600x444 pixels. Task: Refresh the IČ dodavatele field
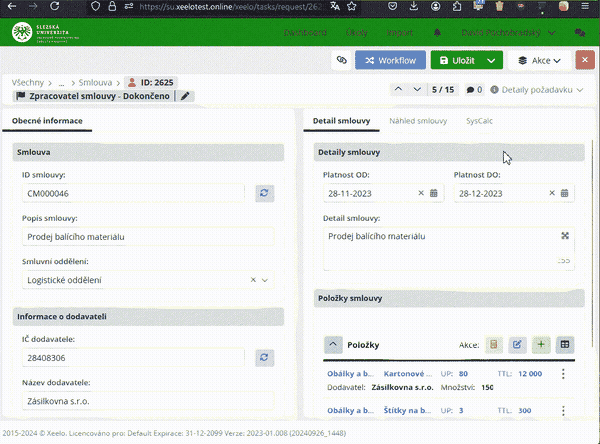coord(264,356)
